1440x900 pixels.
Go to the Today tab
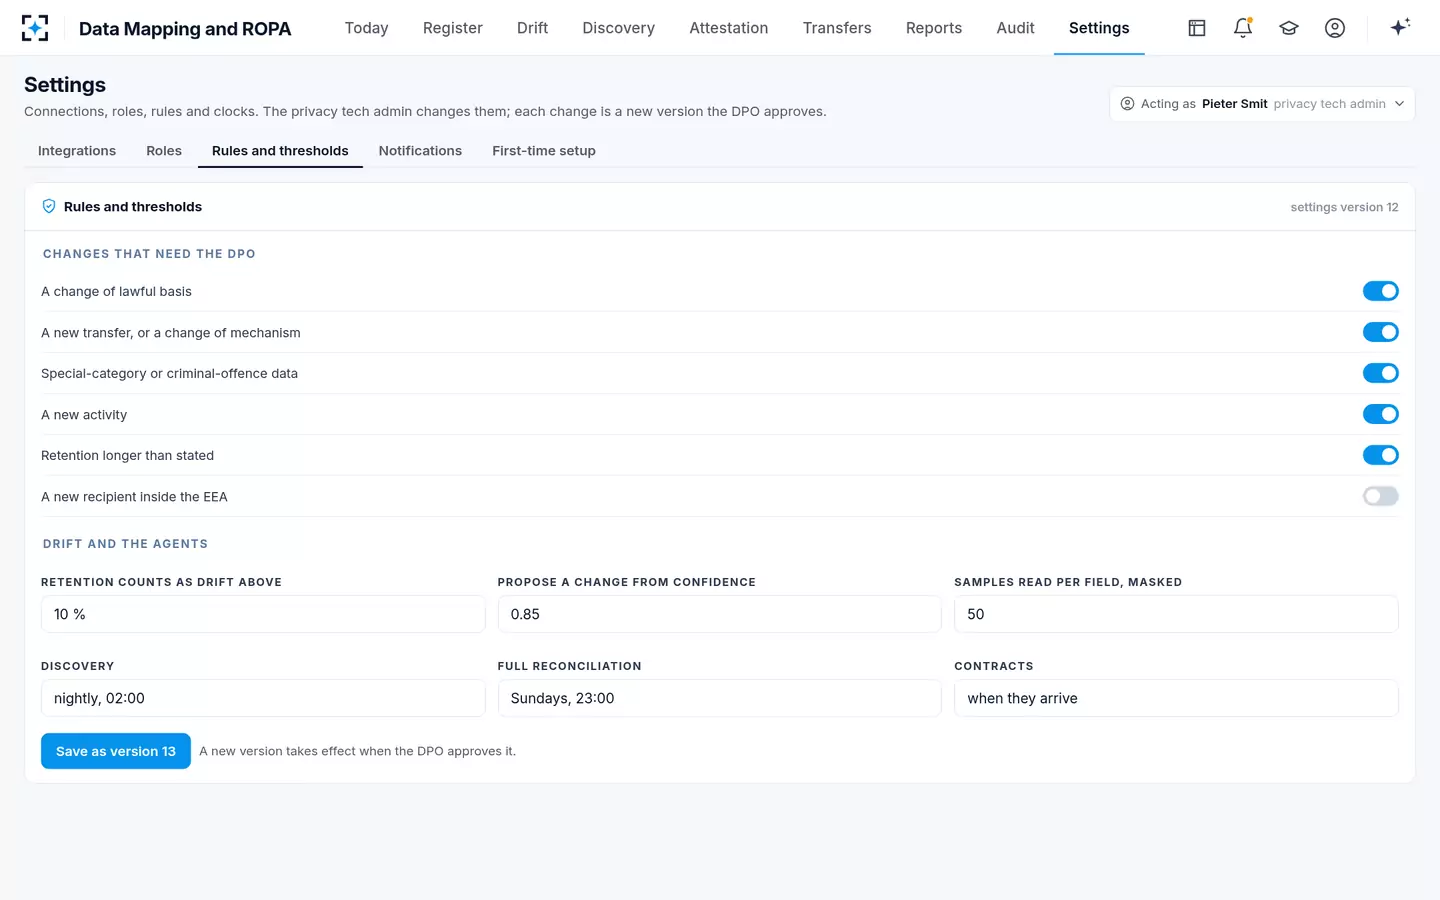pyautogui.click(x=366, y=28)
